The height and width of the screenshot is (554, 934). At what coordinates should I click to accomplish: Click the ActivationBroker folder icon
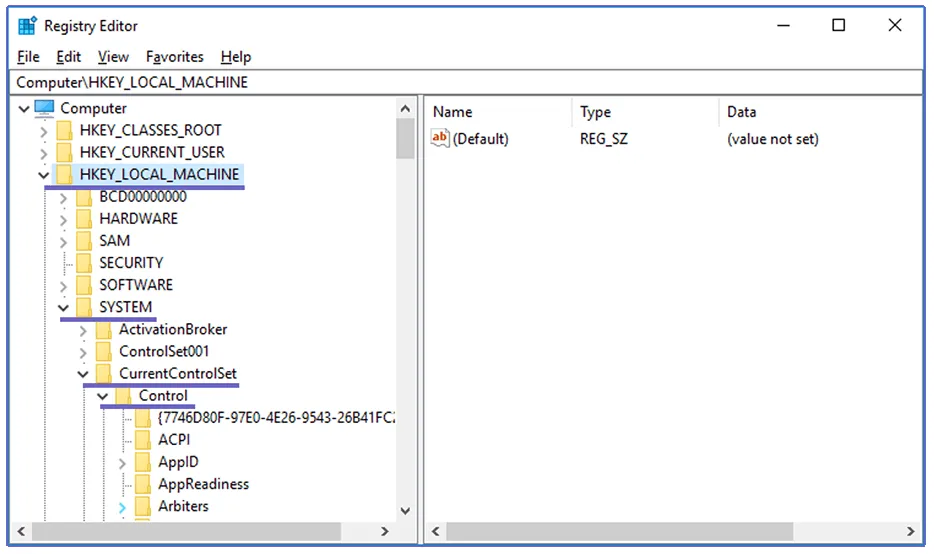click(104, 329)
